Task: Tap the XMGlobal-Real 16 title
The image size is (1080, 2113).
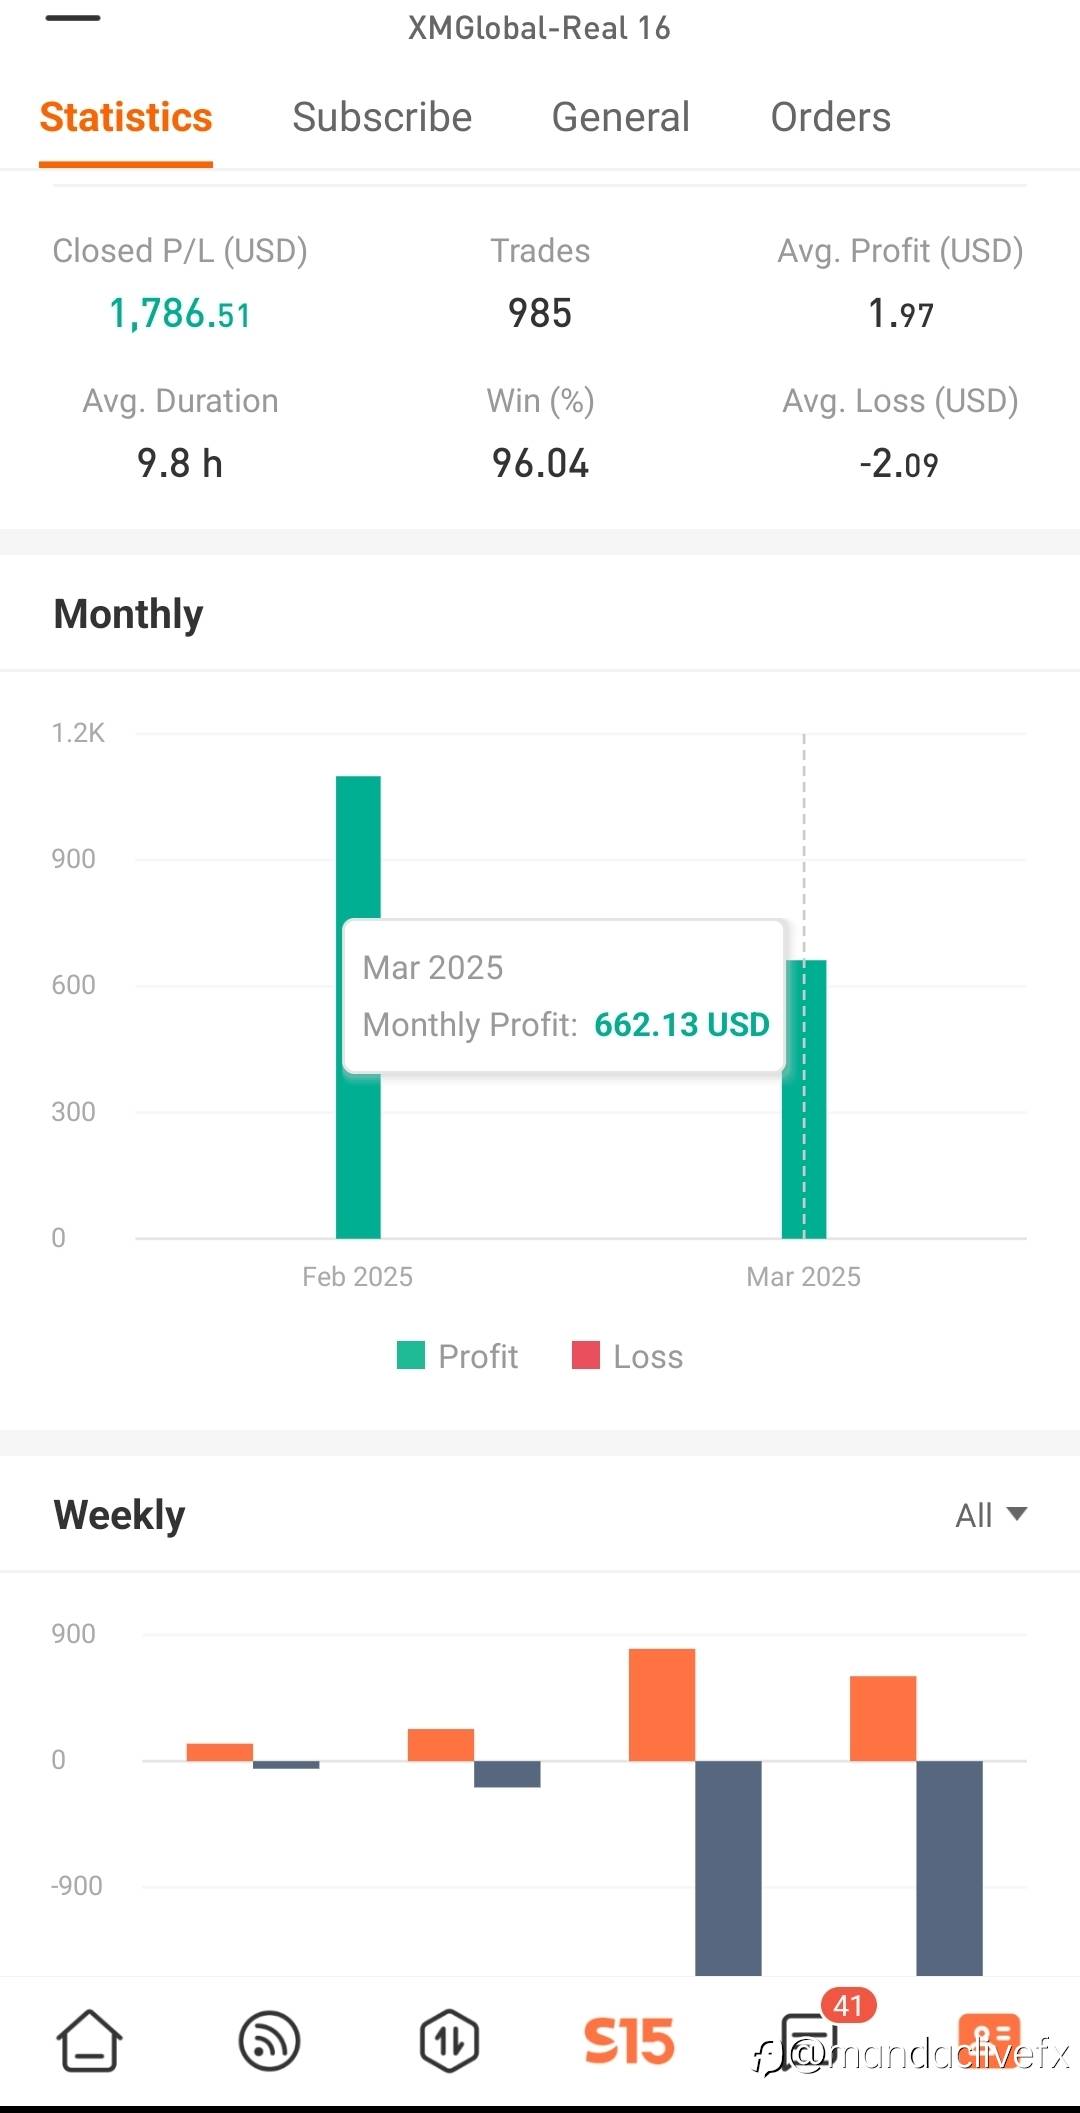Action: pos(539,28)
